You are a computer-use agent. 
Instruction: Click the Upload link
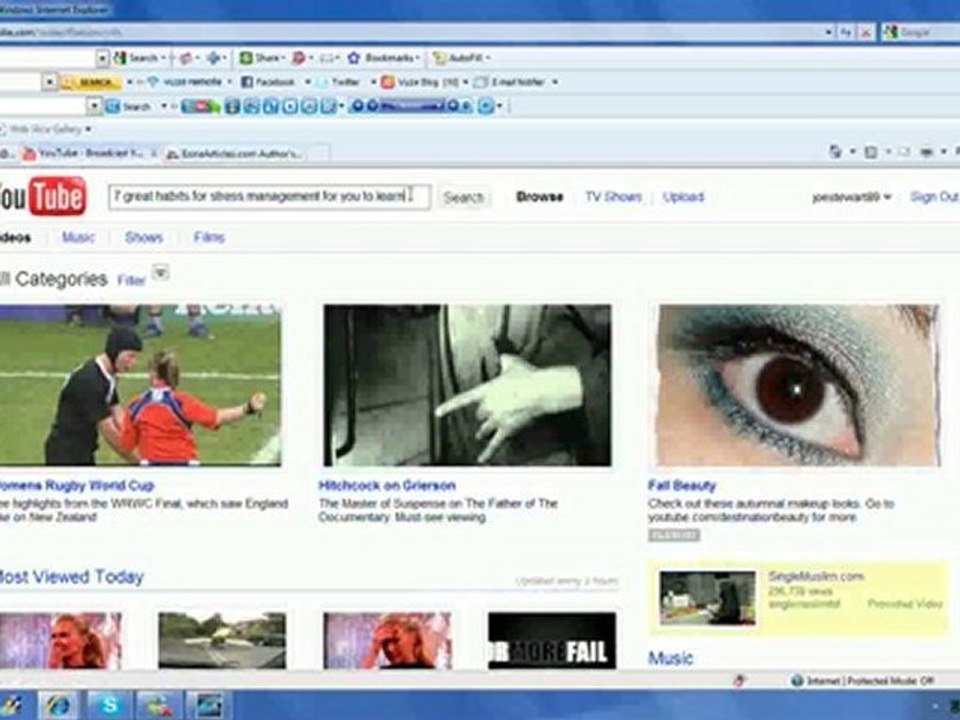pos(683,197)
